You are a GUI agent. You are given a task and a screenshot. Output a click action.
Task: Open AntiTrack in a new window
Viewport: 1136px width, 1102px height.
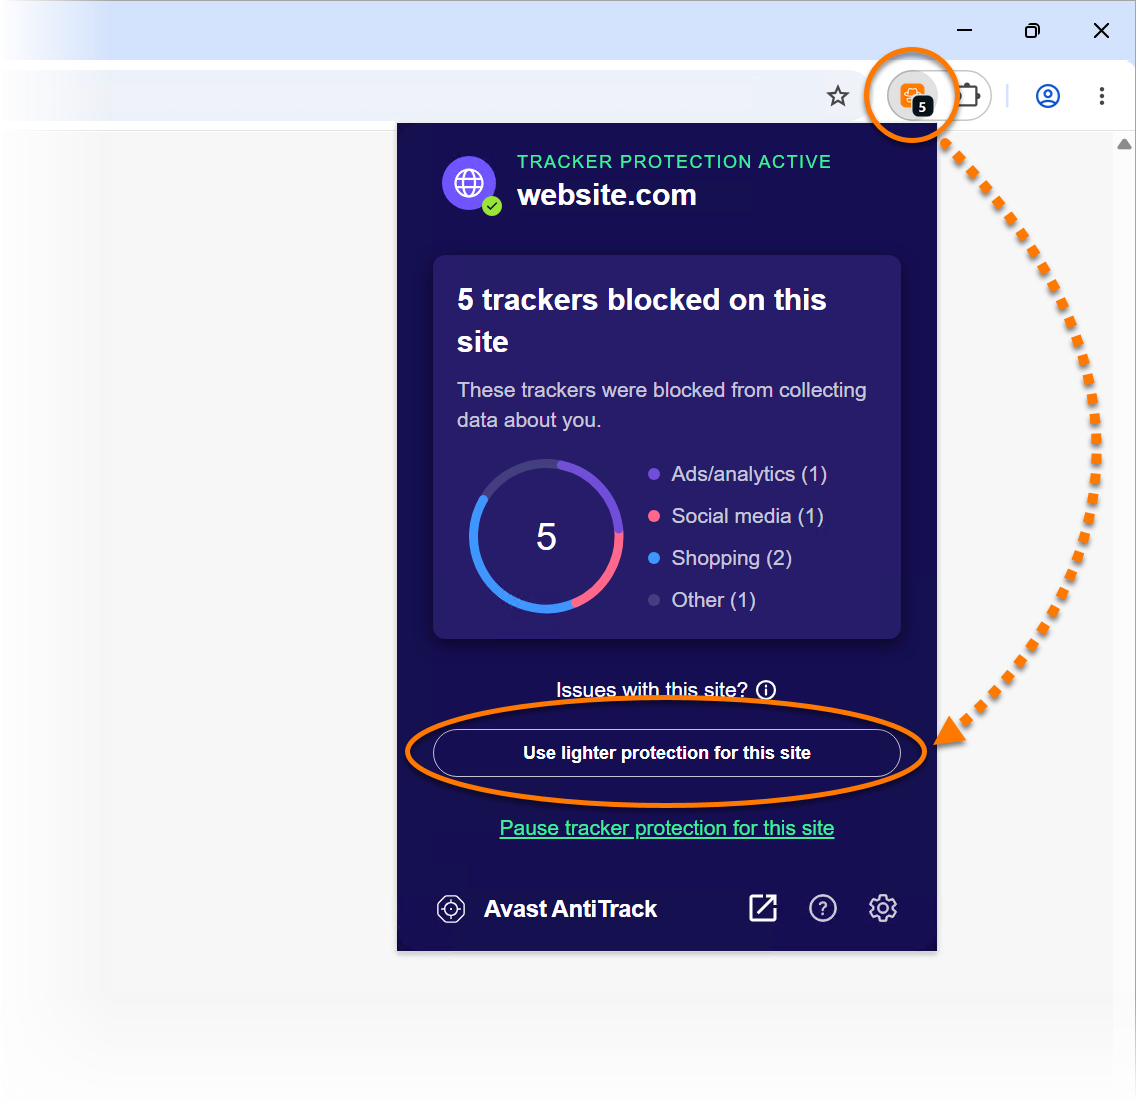(x=762, y=908)
